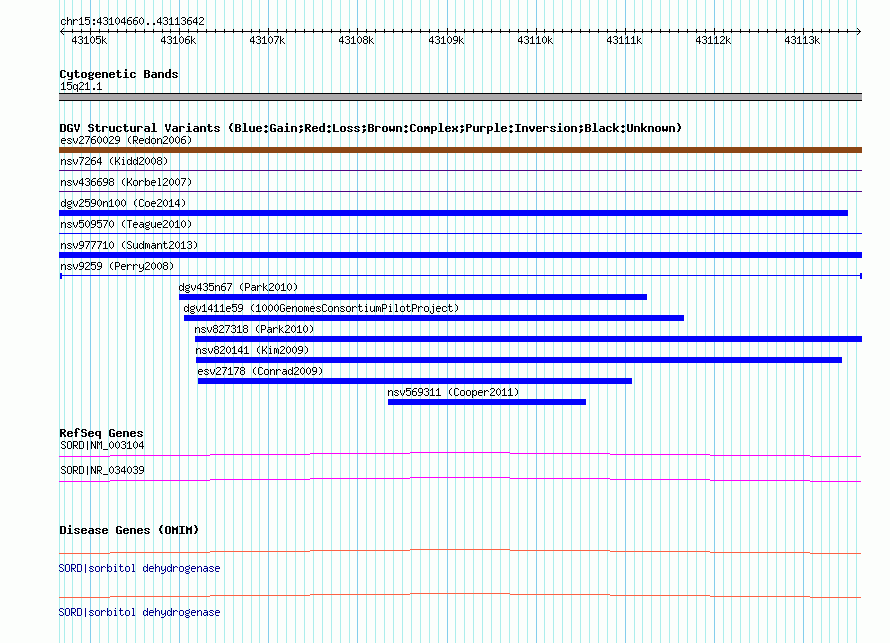890x643 pixels.
Task: Click the nsv977710 (Sudmant2013) gain bar
Action: (x=460, y=255)
